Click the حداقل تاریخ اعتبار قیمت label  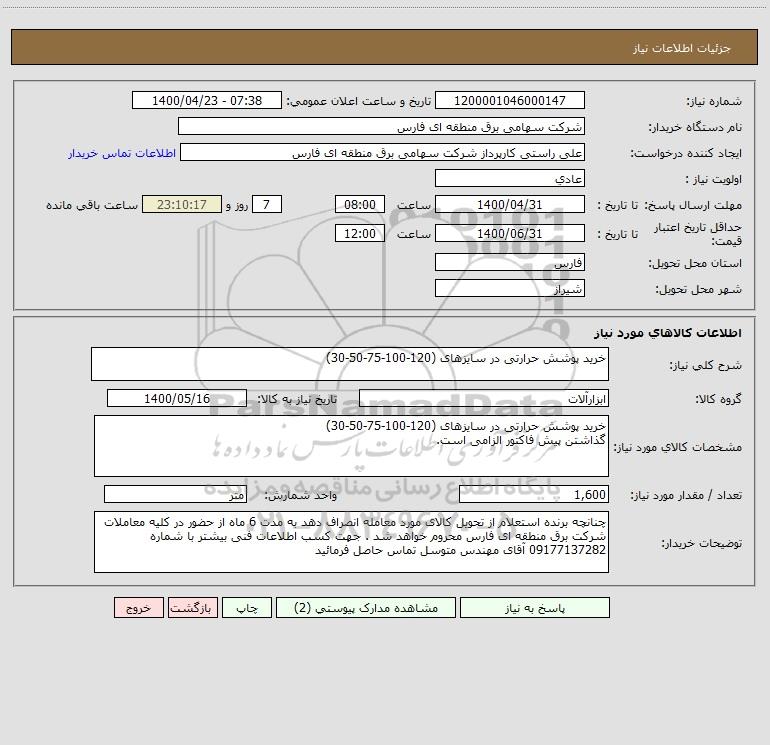point(698,234)
